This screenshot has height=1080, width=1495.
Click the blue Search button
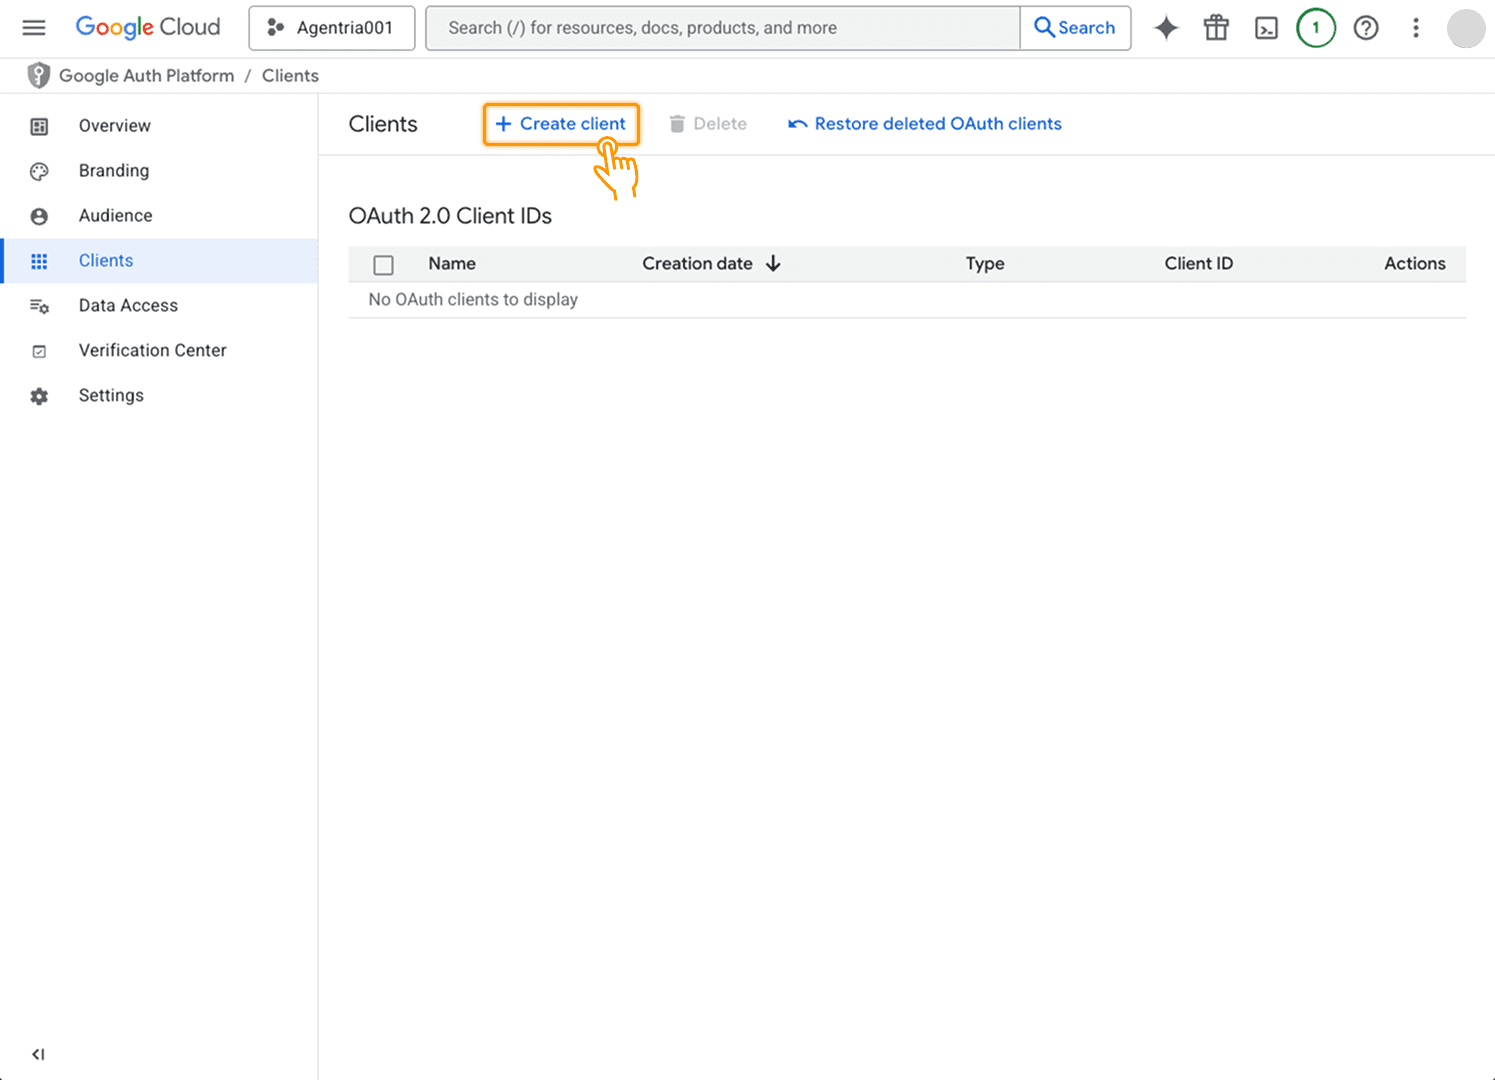tap(1075, 28)
